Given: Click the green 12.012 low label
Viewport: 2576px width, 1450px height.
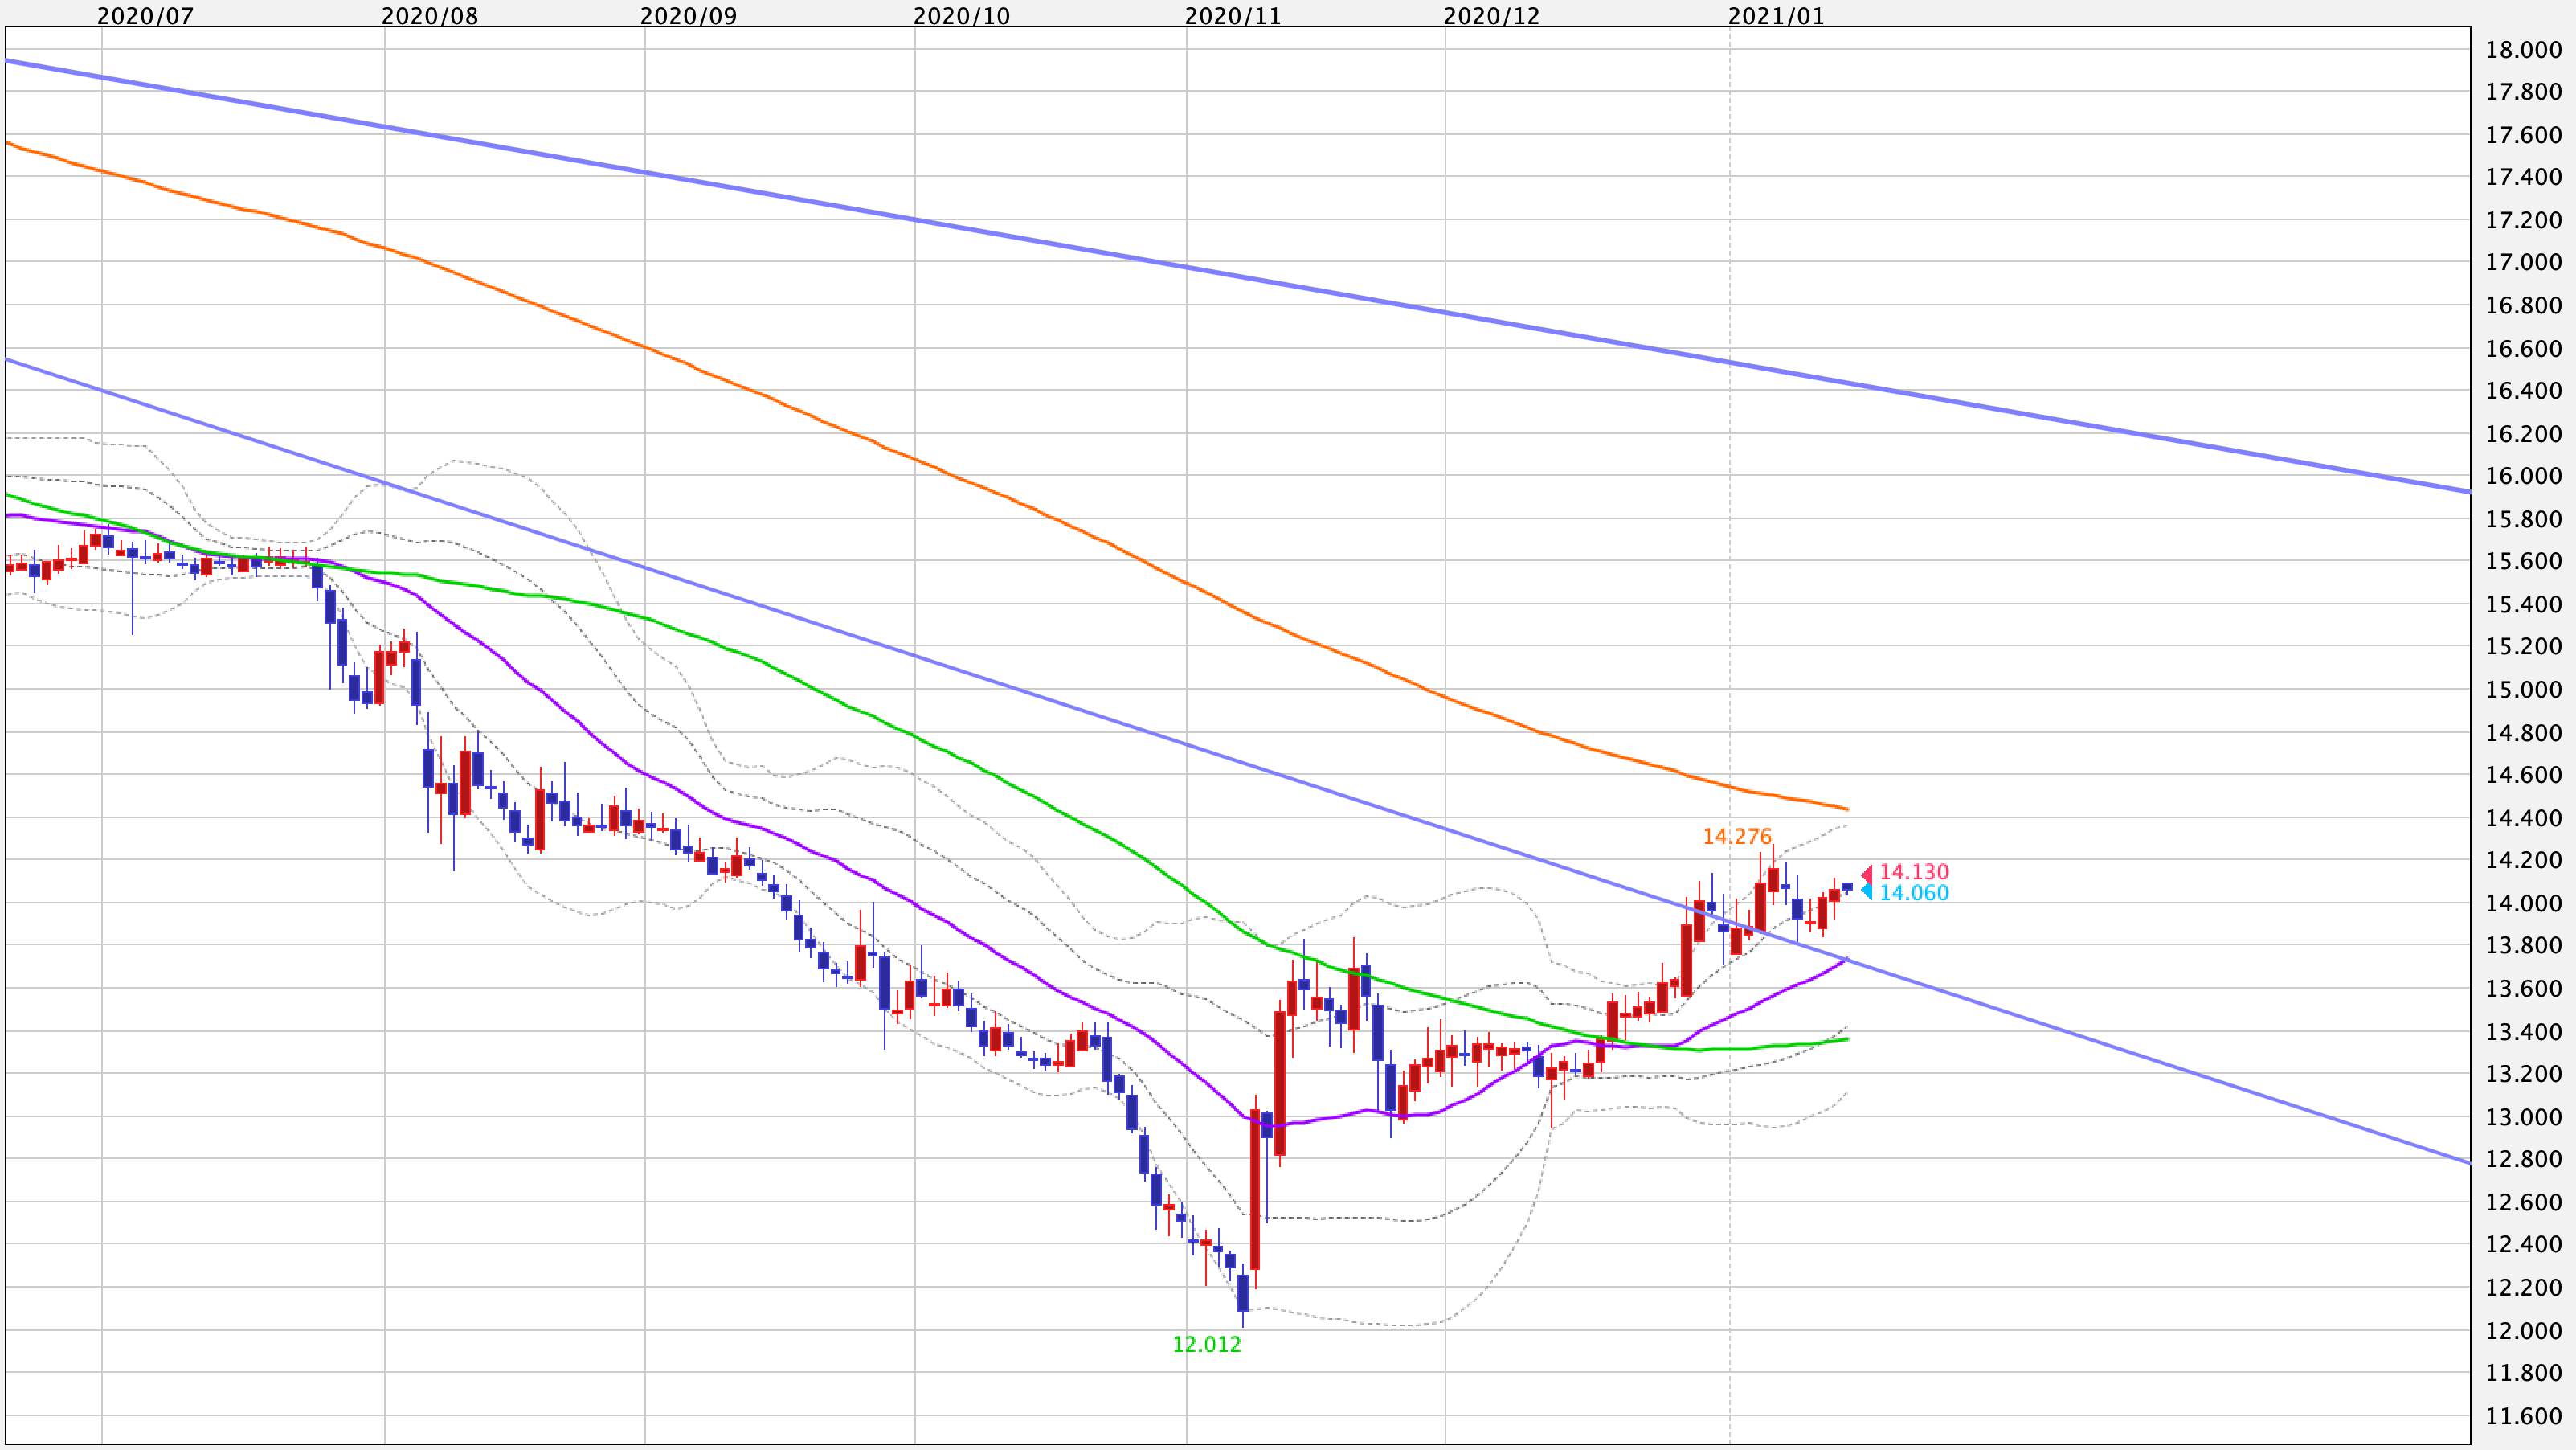Looking at the screenshot, I should point(1207,1344).
